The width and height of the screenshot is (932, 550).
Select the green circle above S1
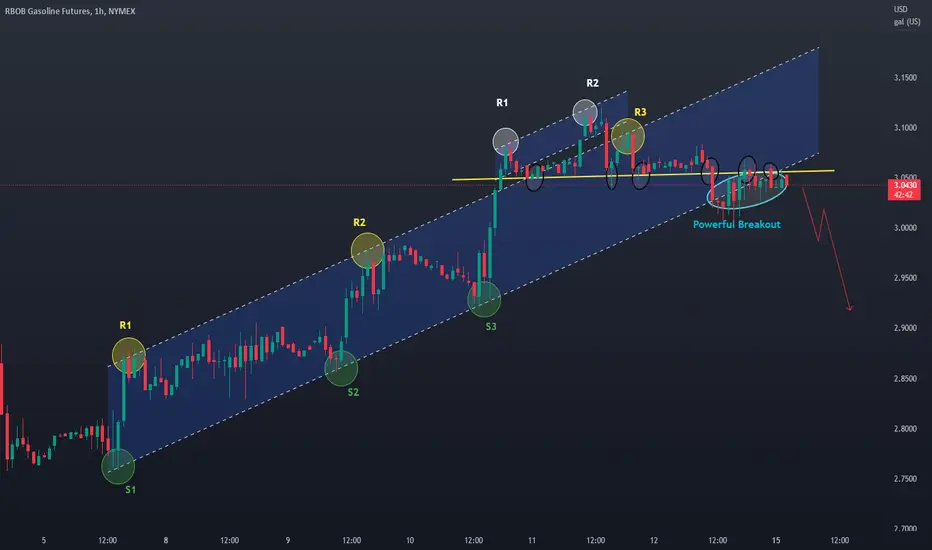click(118, 467)
